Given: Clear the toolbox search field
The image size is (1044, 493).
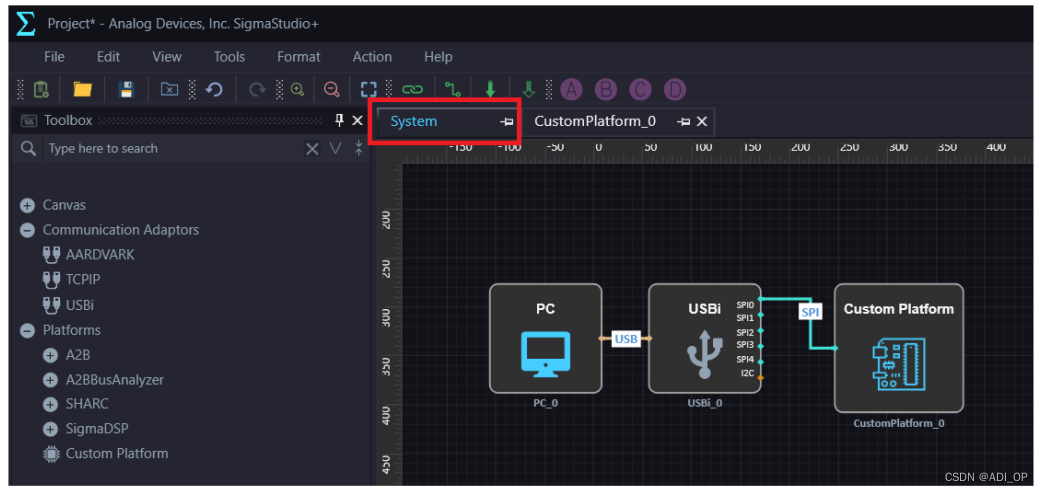Looking at the screenshot, I should click(x=312, y=149).
